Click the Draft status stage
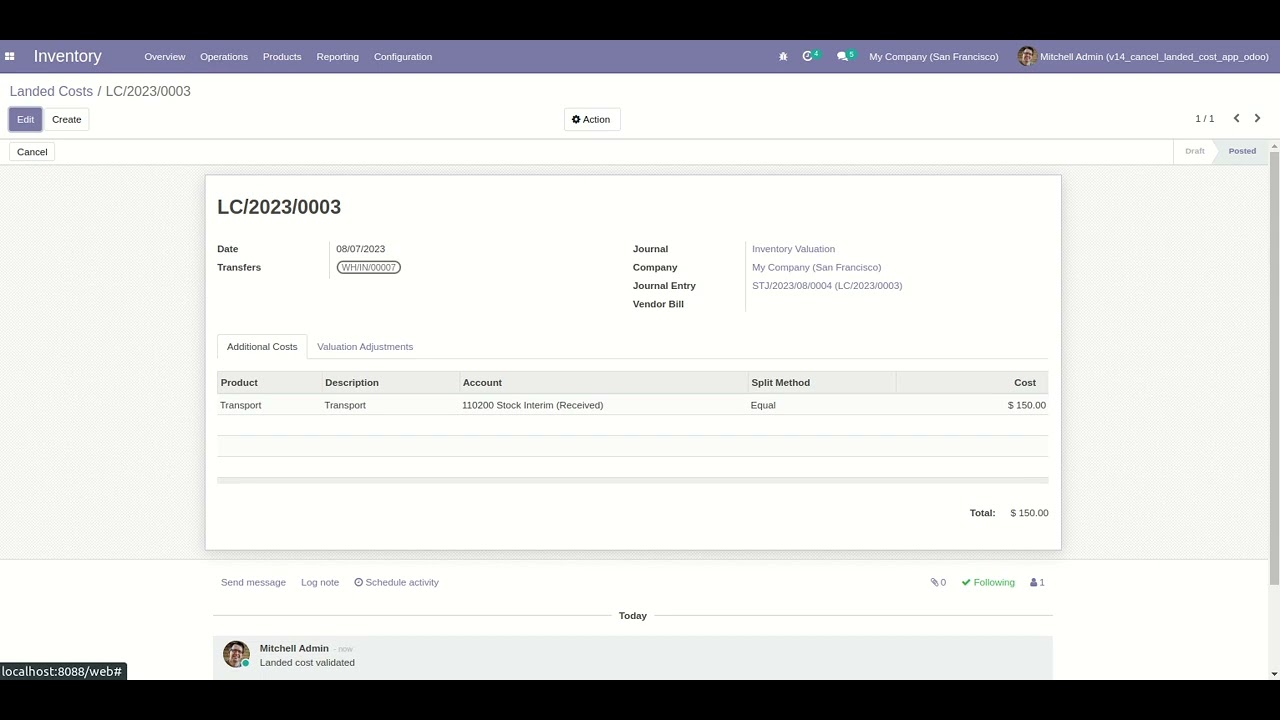This screenshot has height=720, width=1280. click(1195, 151)
